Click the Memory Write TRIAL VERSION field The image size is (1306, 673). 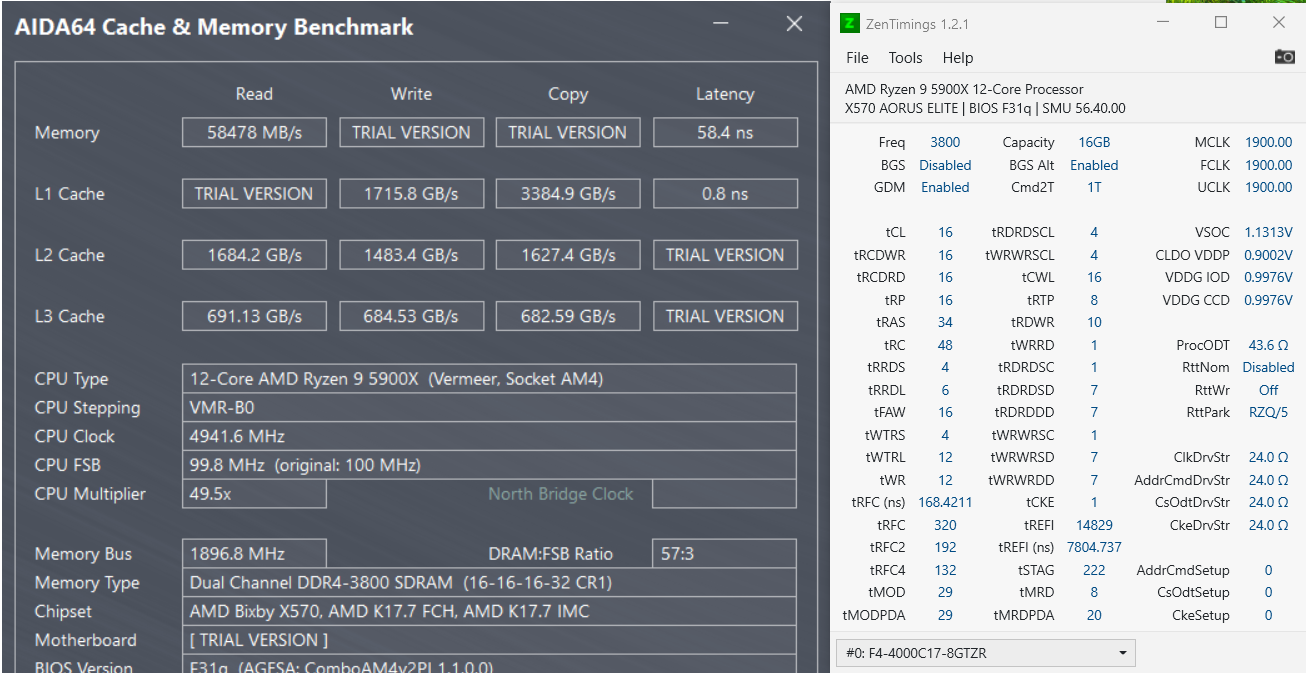point(411,132)
